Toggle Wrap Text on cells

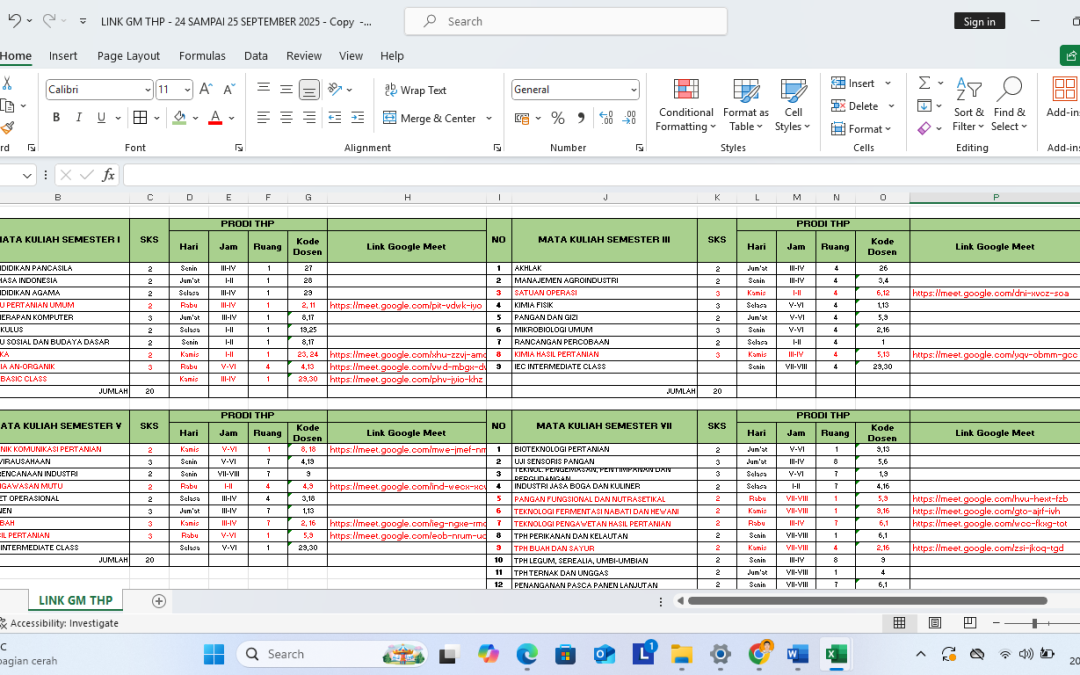(416, 90)
